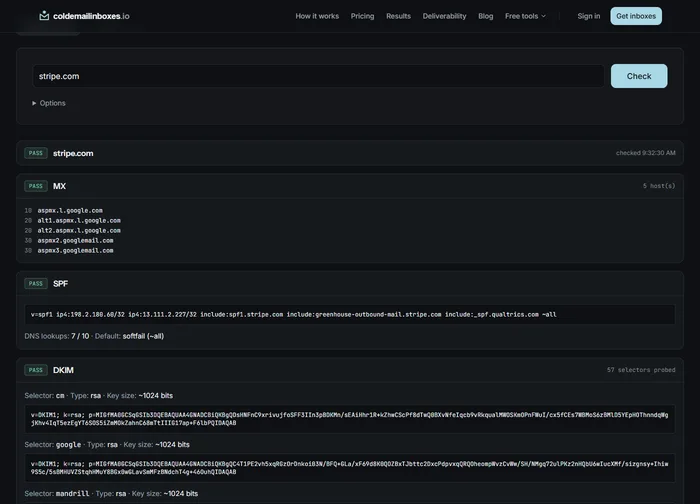Click the 57 selectors probed label
The width and height of the screenshot is (700, 504).
pos(641,370)
